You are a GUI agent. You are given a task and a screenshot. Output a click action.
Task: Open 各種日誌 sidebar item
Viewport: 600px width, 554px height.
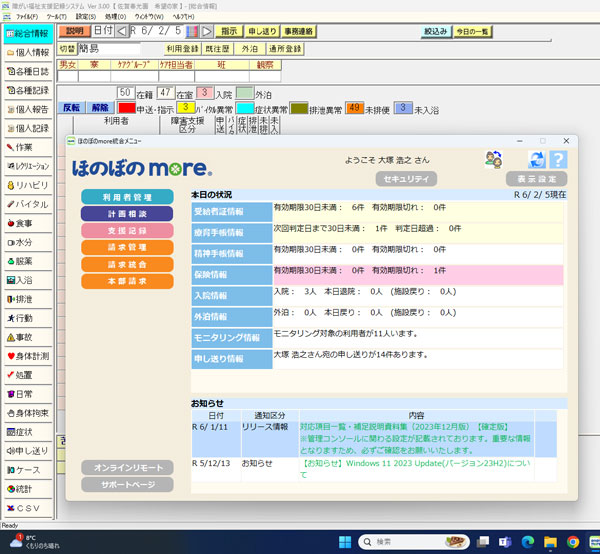click(x=28, y=71)
